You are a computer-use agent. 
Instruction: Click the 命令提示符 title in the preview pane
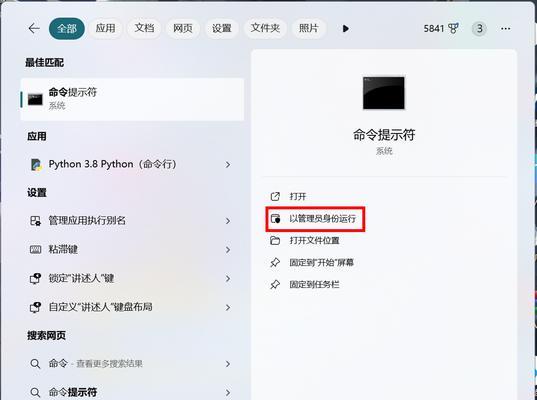[384, 135]
